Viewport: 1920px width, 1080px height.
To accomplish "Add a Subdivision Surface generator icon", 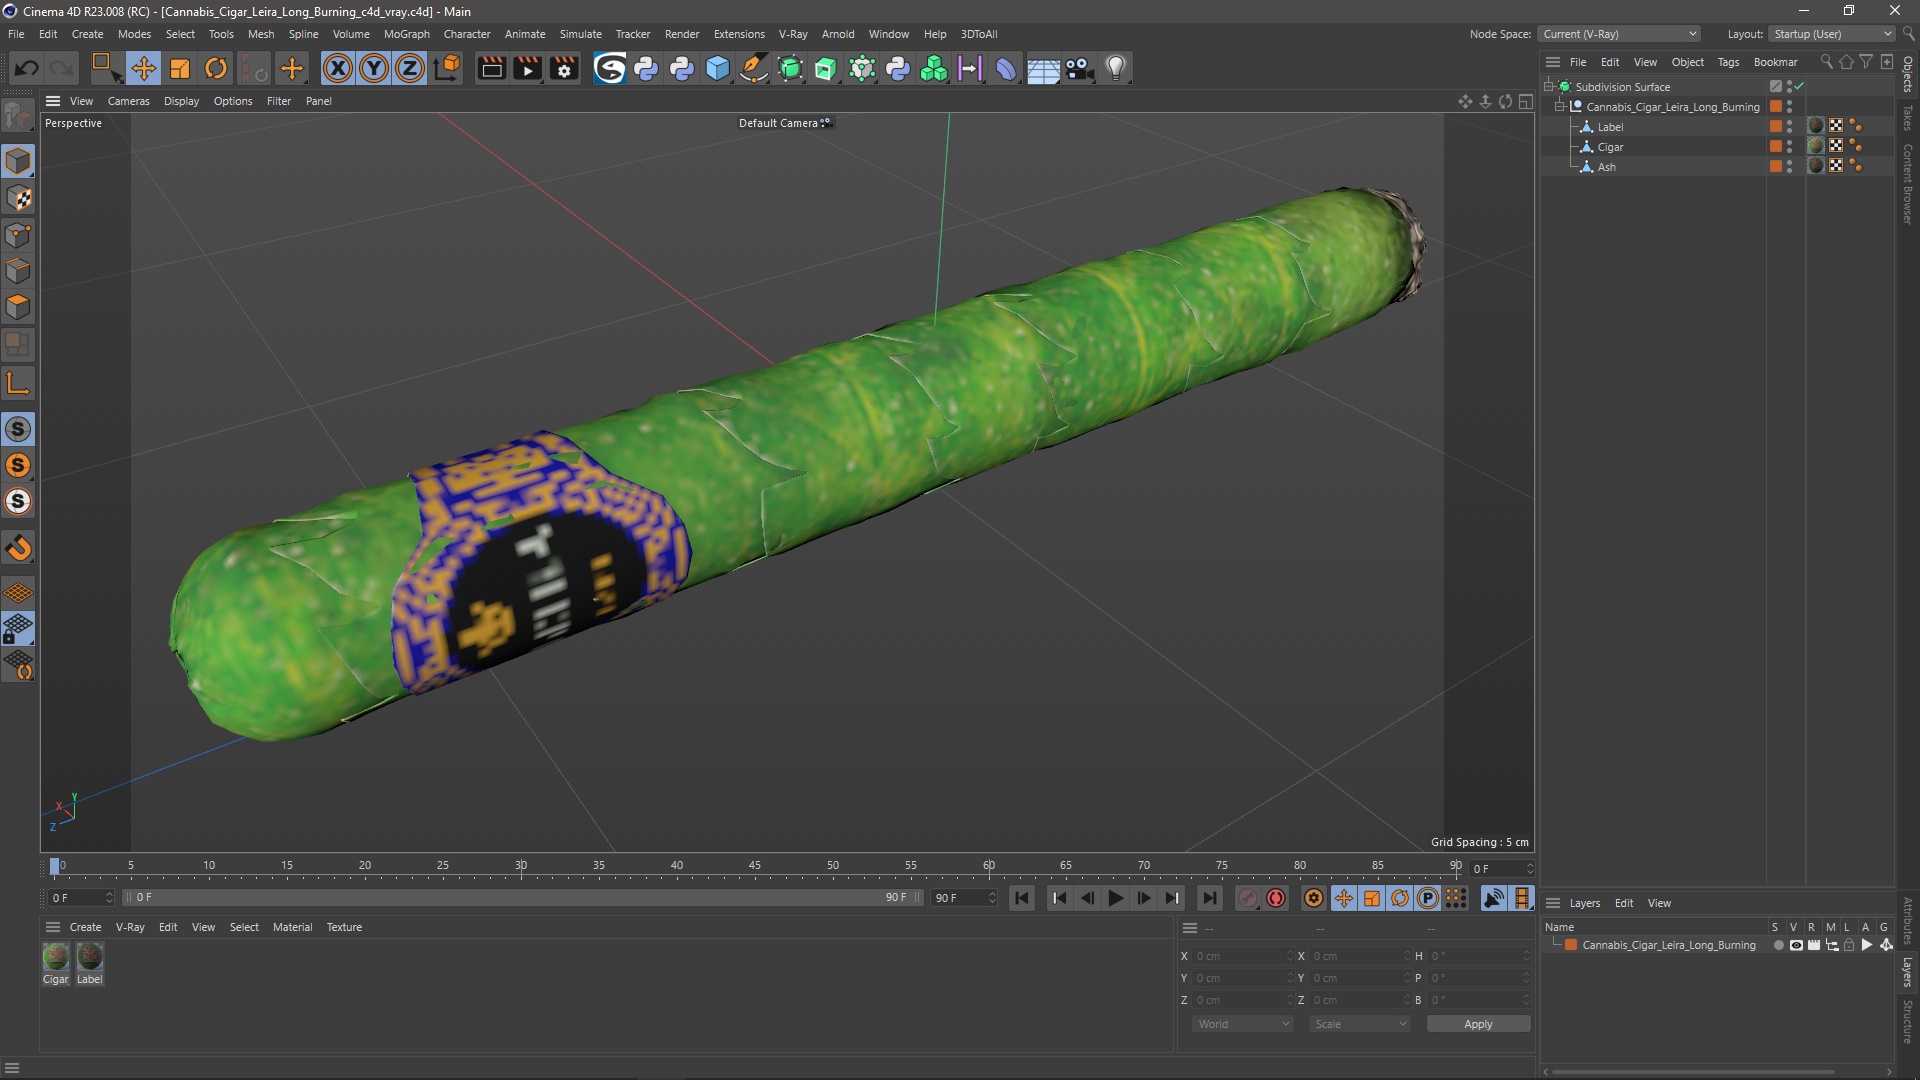I will click(x=790, y=68).
